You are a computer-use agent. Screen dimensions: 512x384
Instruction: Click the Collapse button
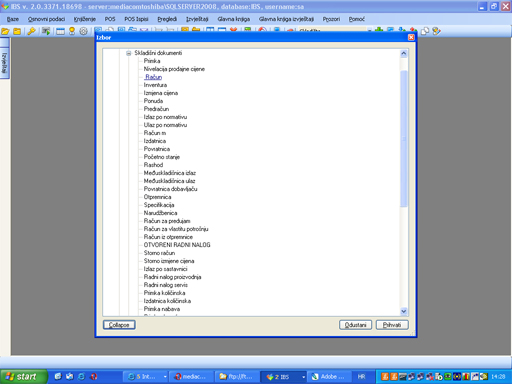(x=119, y=325)
